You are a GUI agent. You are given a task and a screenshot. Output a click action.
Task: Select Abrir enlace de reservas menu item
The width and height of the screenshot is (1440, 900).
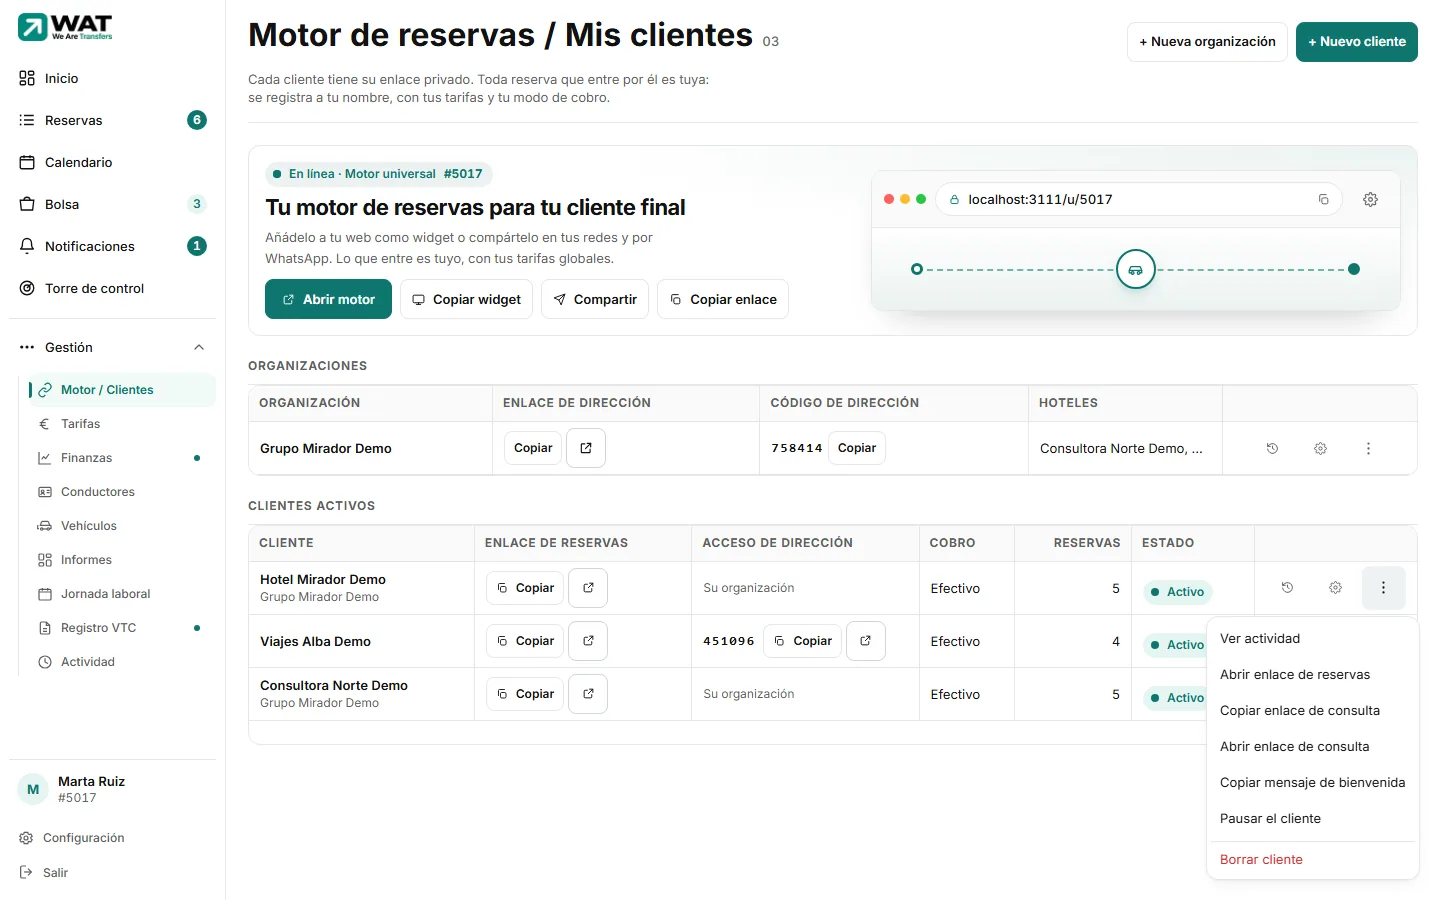[1313, 675]
